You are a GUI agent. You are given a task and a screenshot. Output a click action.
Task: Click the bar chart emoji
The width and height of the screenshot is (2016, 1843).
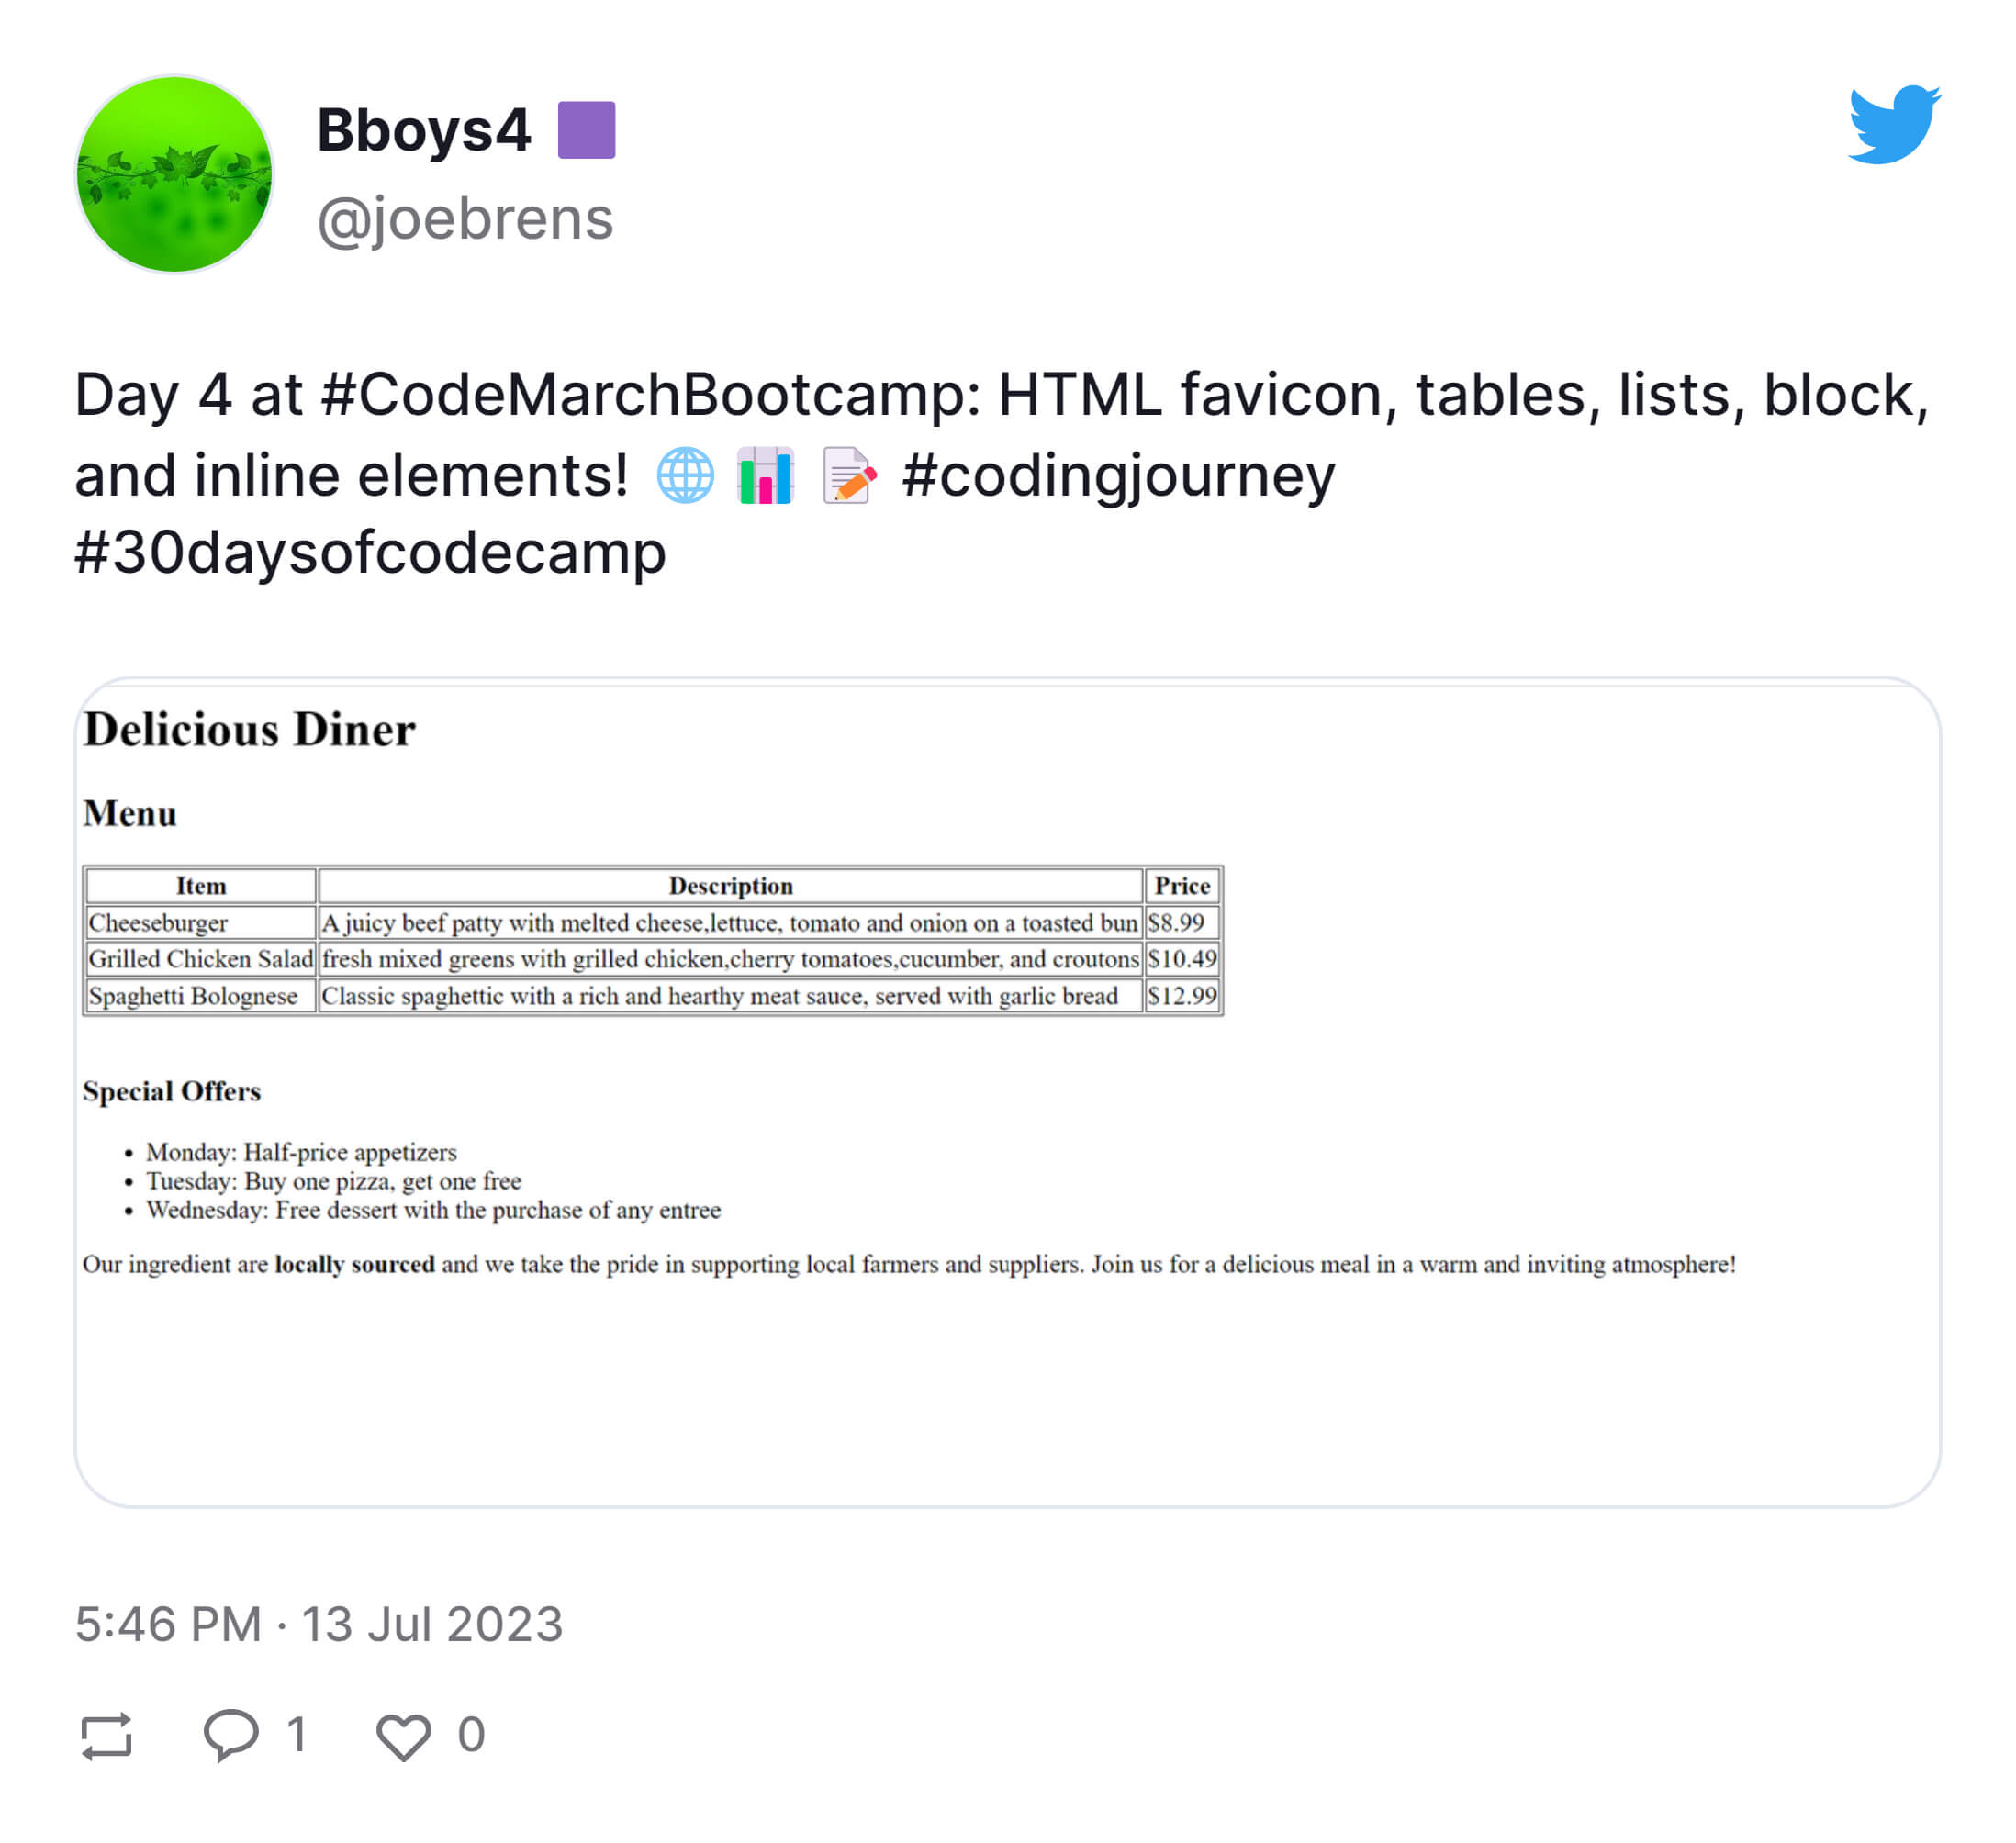coord(765,475)
